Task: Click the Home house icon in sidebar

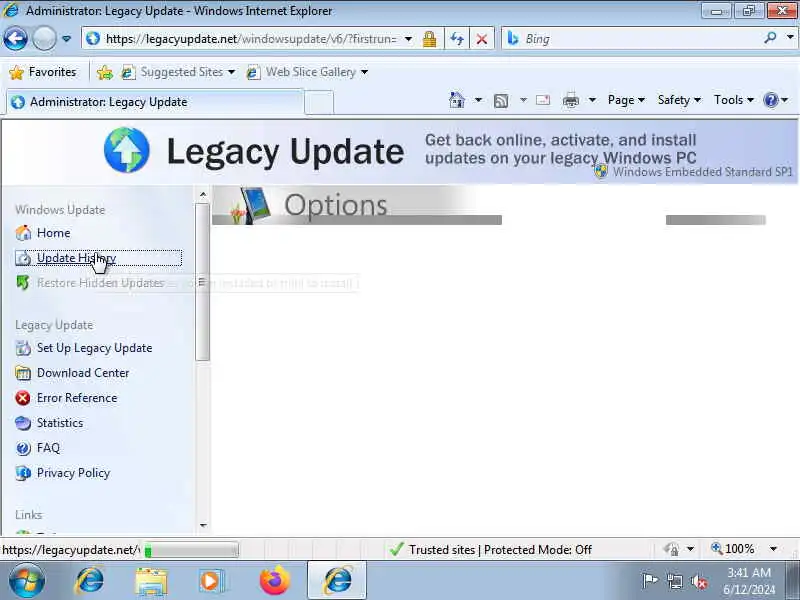Action: (23, 233)
